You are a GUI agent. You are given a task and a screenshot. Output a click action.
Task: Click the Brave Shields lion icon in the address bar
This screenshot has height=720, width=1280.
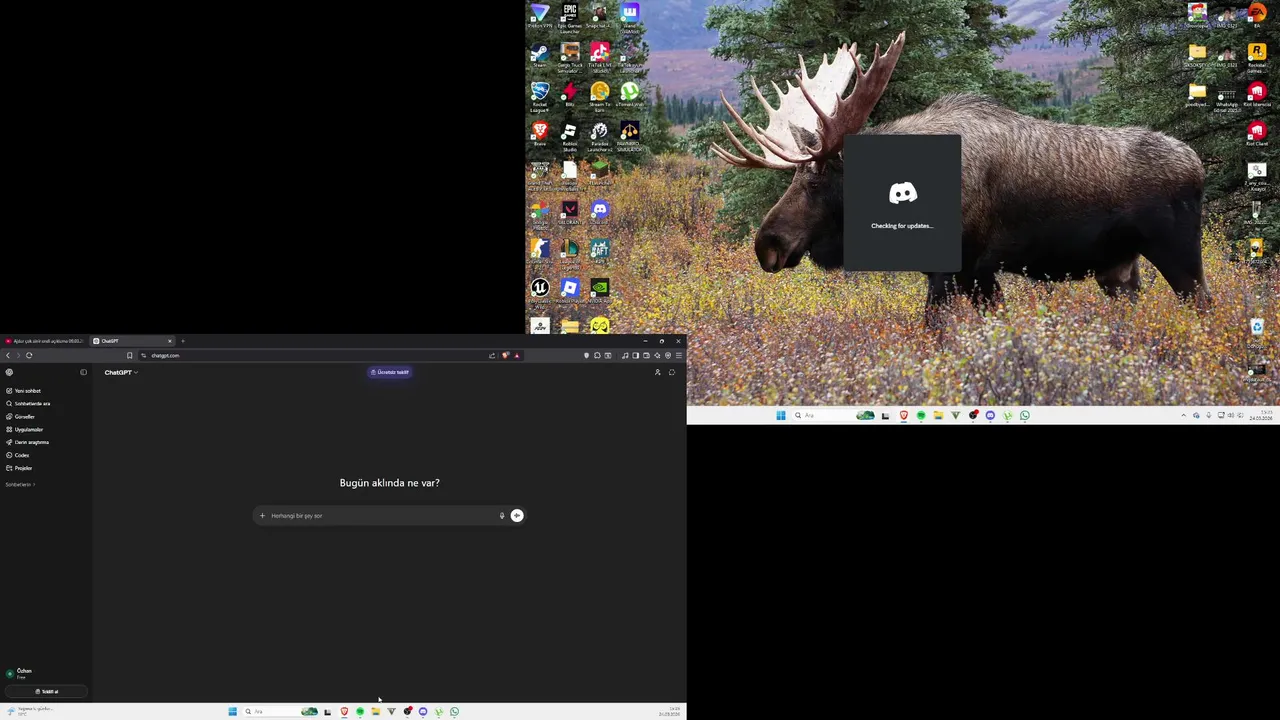point(505,355)
